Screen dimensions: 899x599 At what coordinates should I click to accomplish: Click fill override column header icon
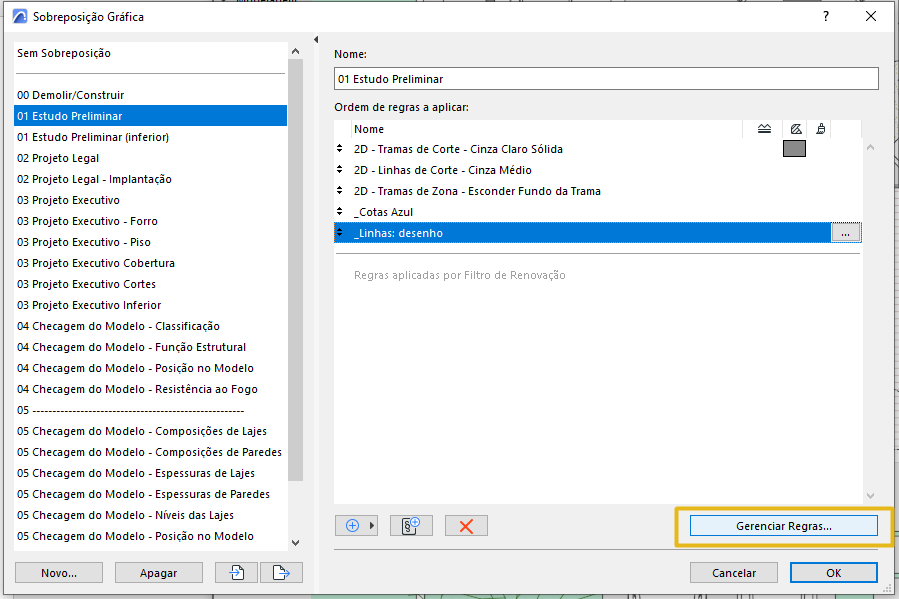[x=796, y=129]
